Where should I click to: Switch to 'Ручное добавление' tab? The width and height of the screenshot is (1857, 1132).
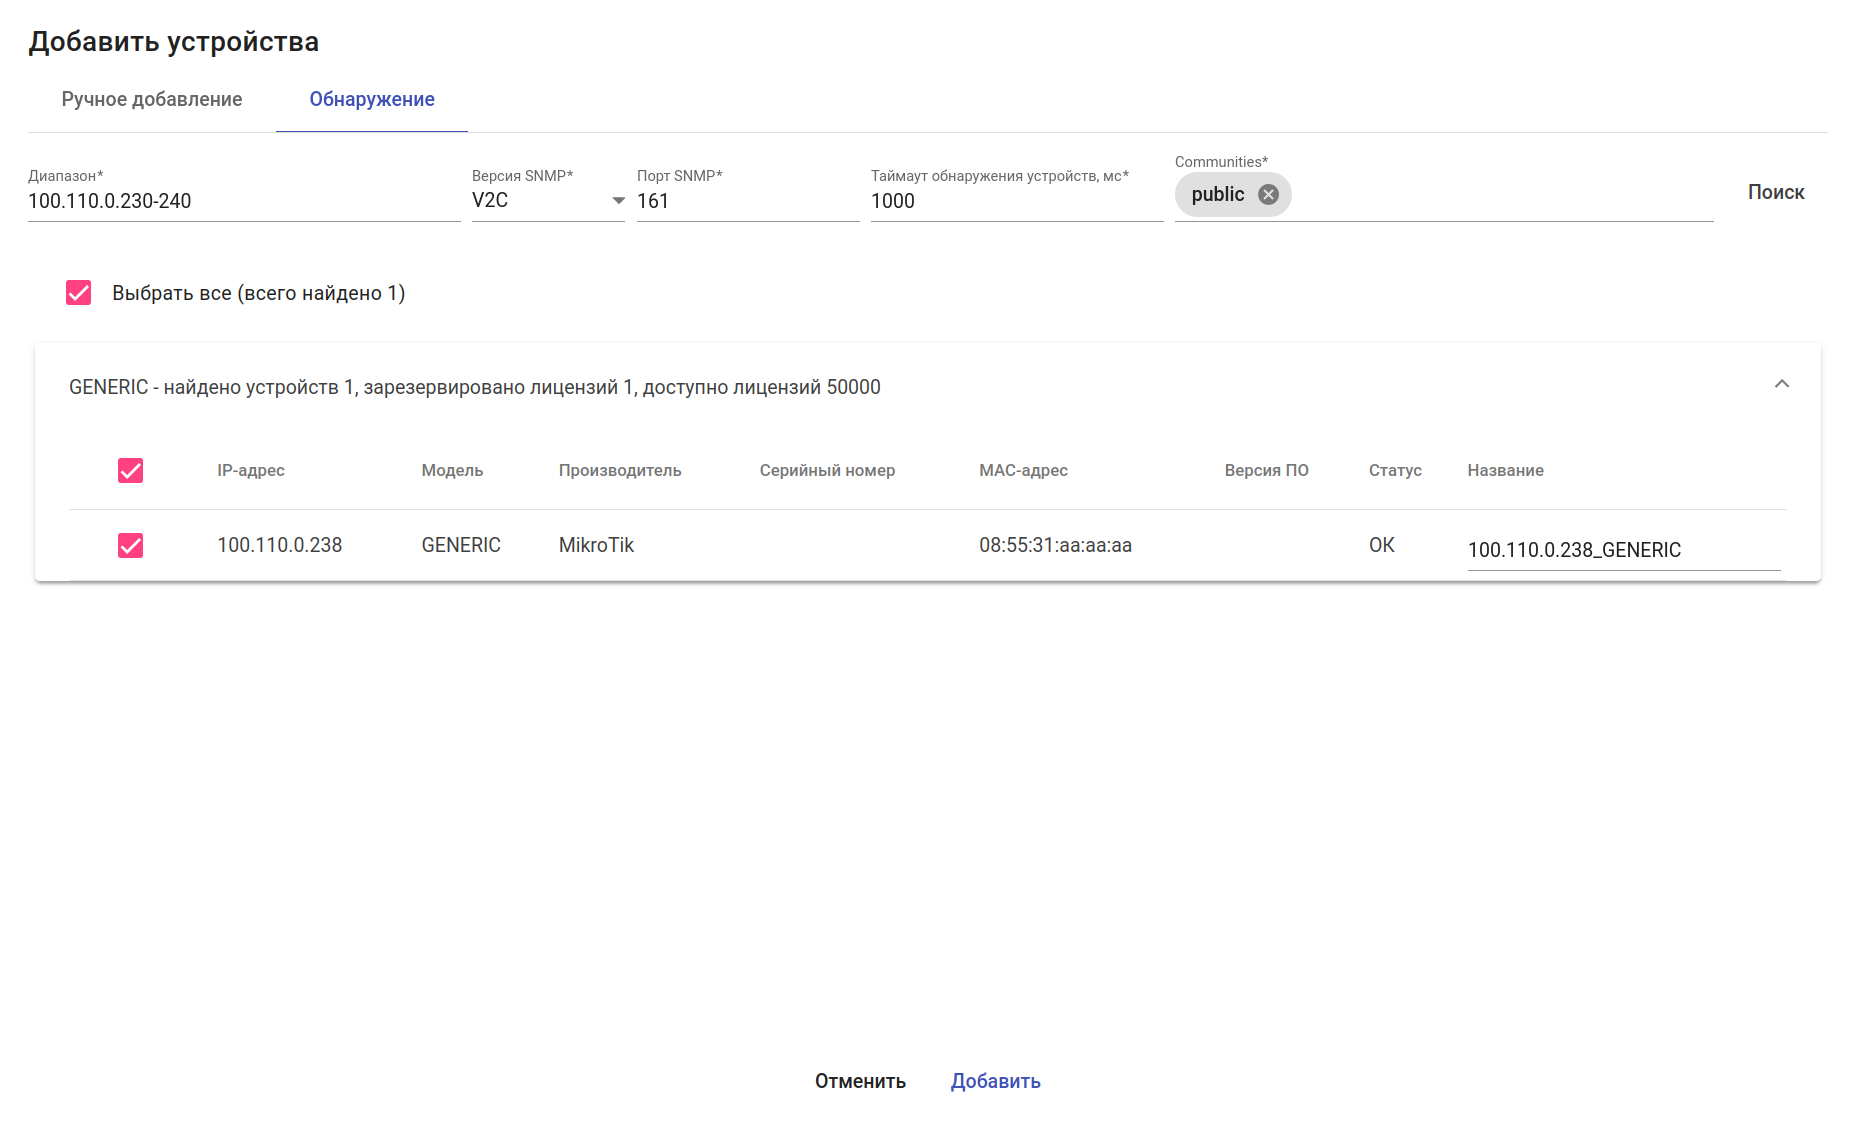(x=152, y=100)
